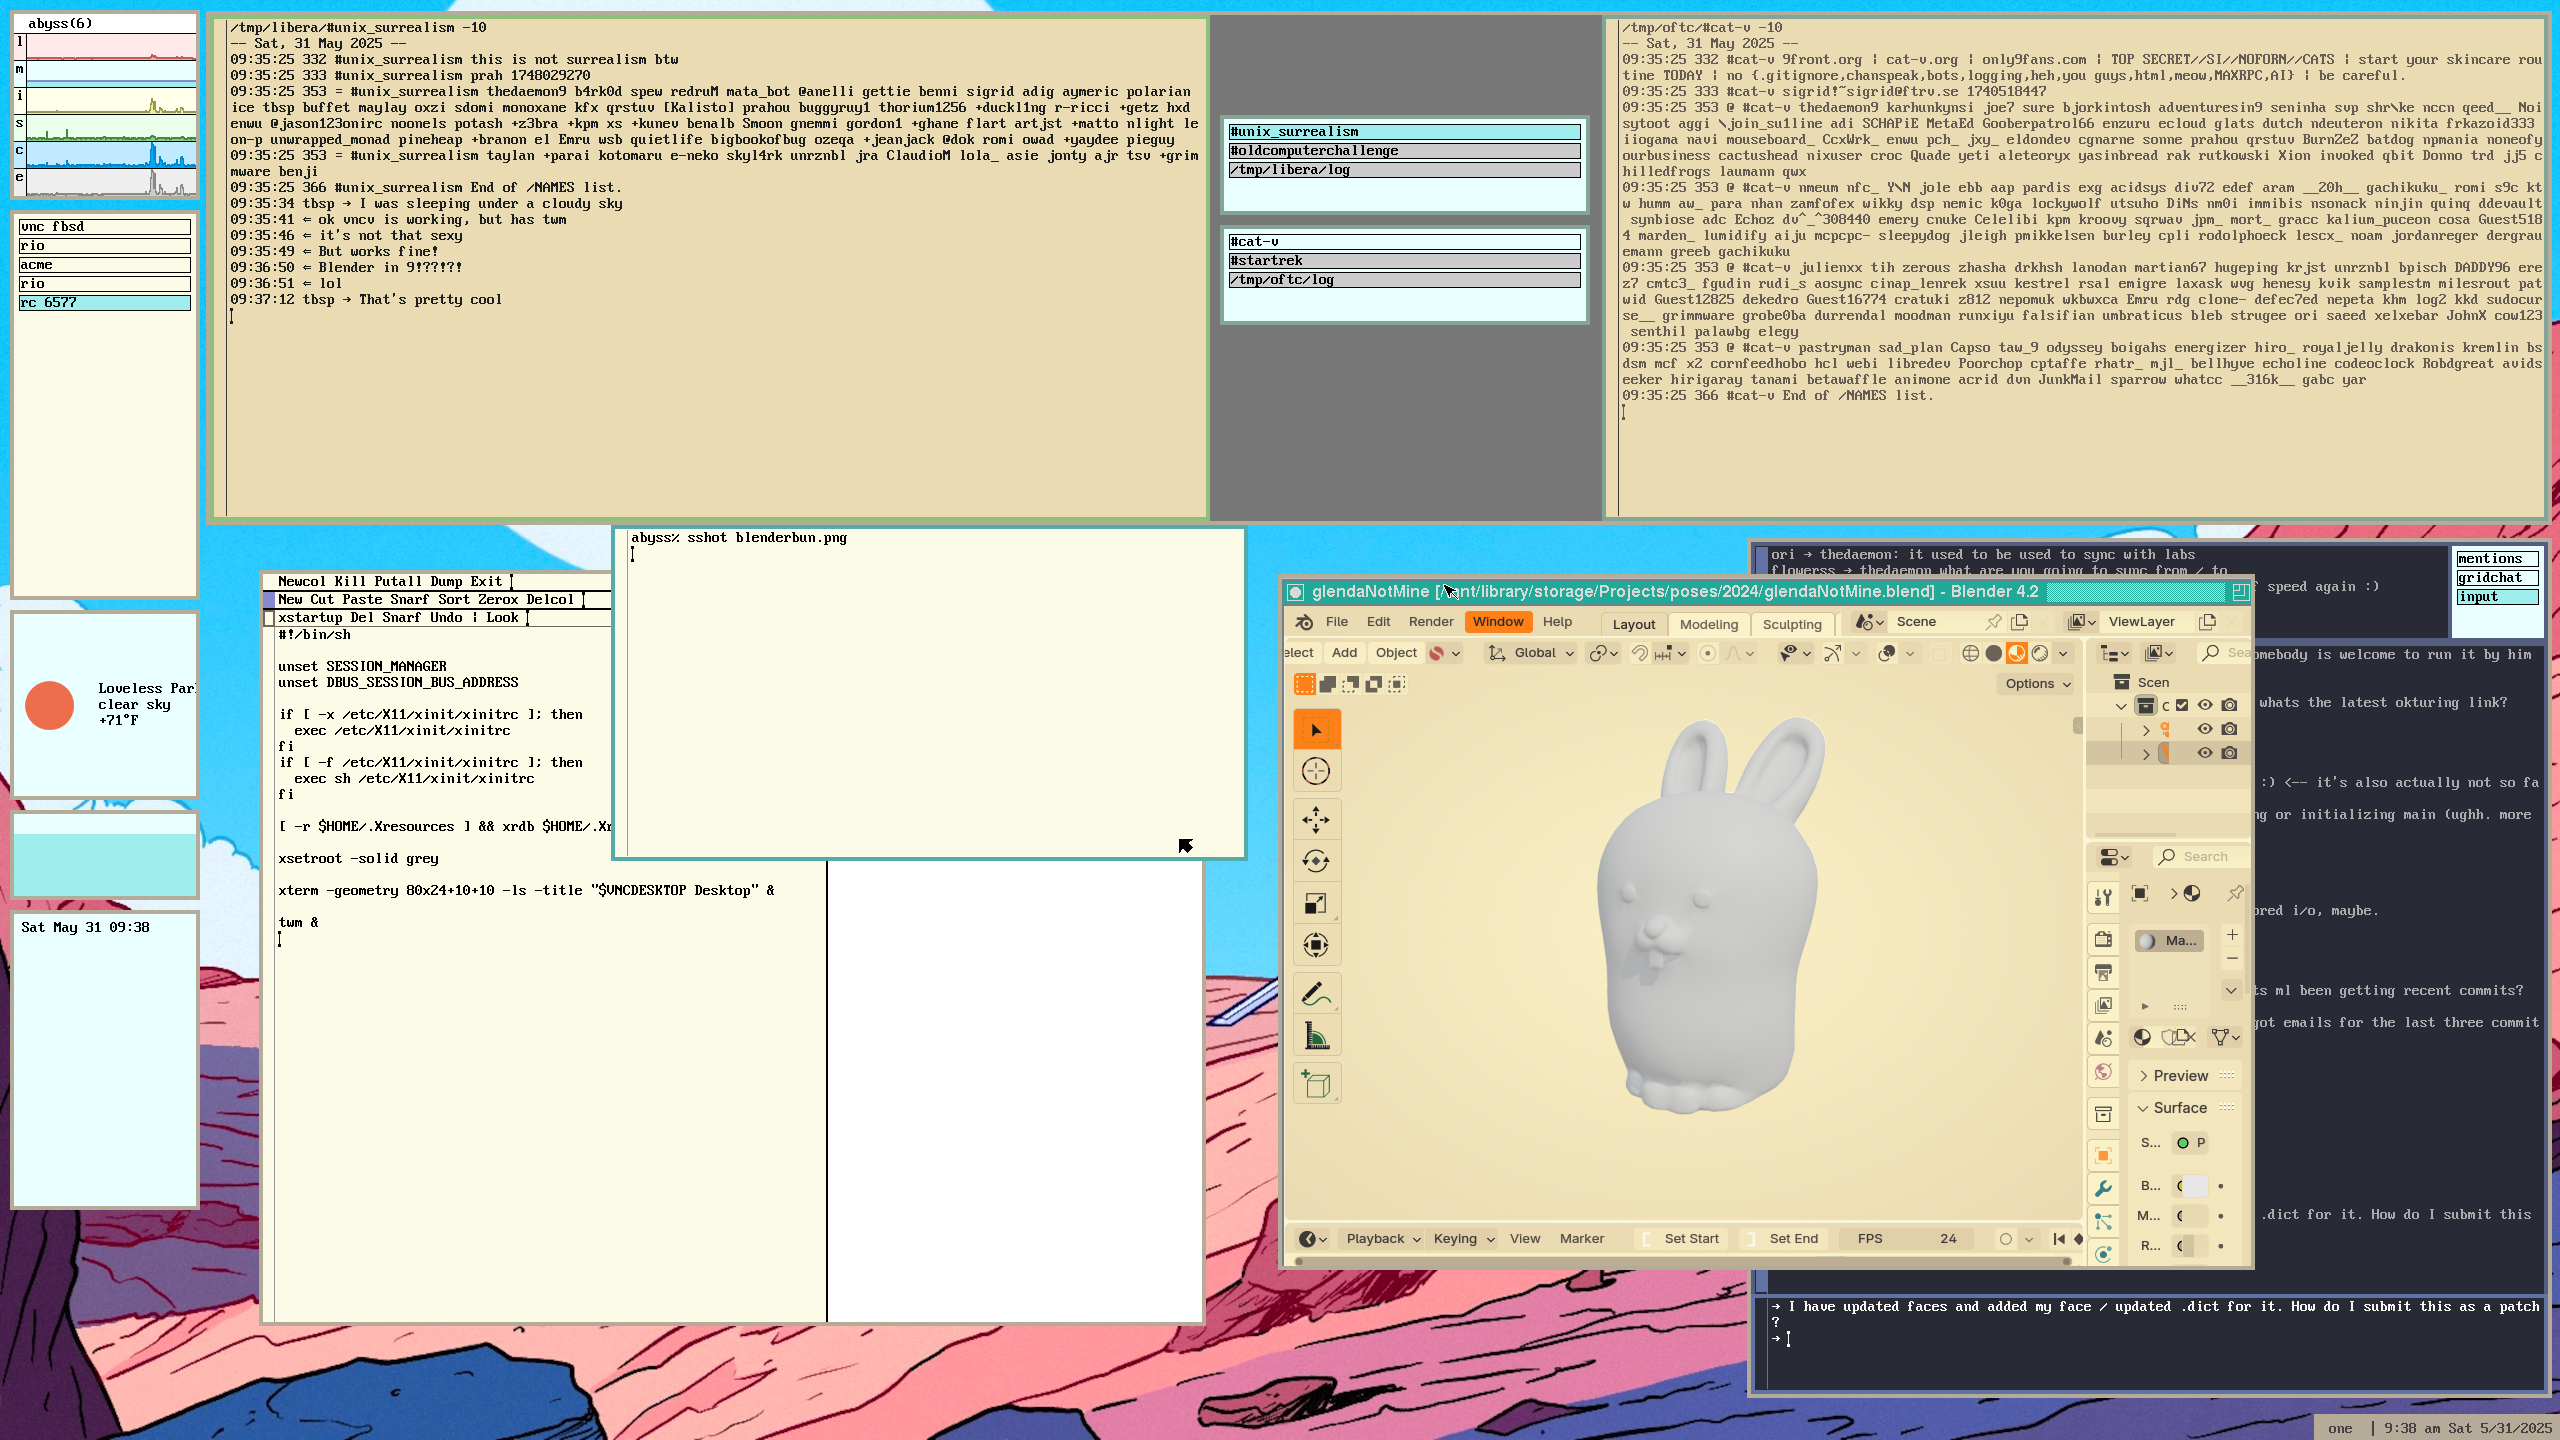
Task: Select the Measure ruler tool
Action: pyautogui.click(x=1316, y=1036)
